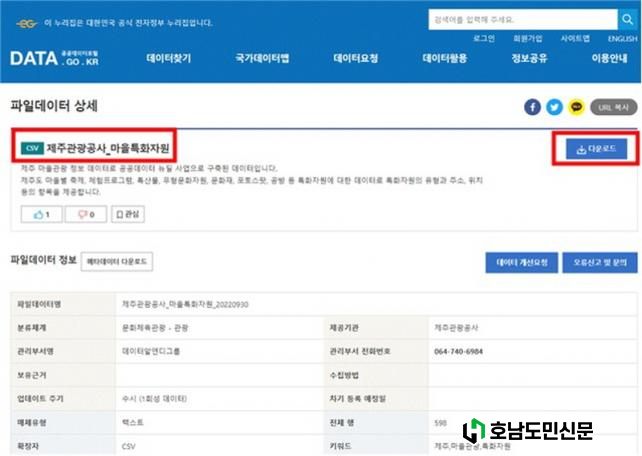Image resolution: width=642 pixels, height=456 pixels.
Task: Click the 업데이트 주기 row label
Action: (x=40, y=398)
